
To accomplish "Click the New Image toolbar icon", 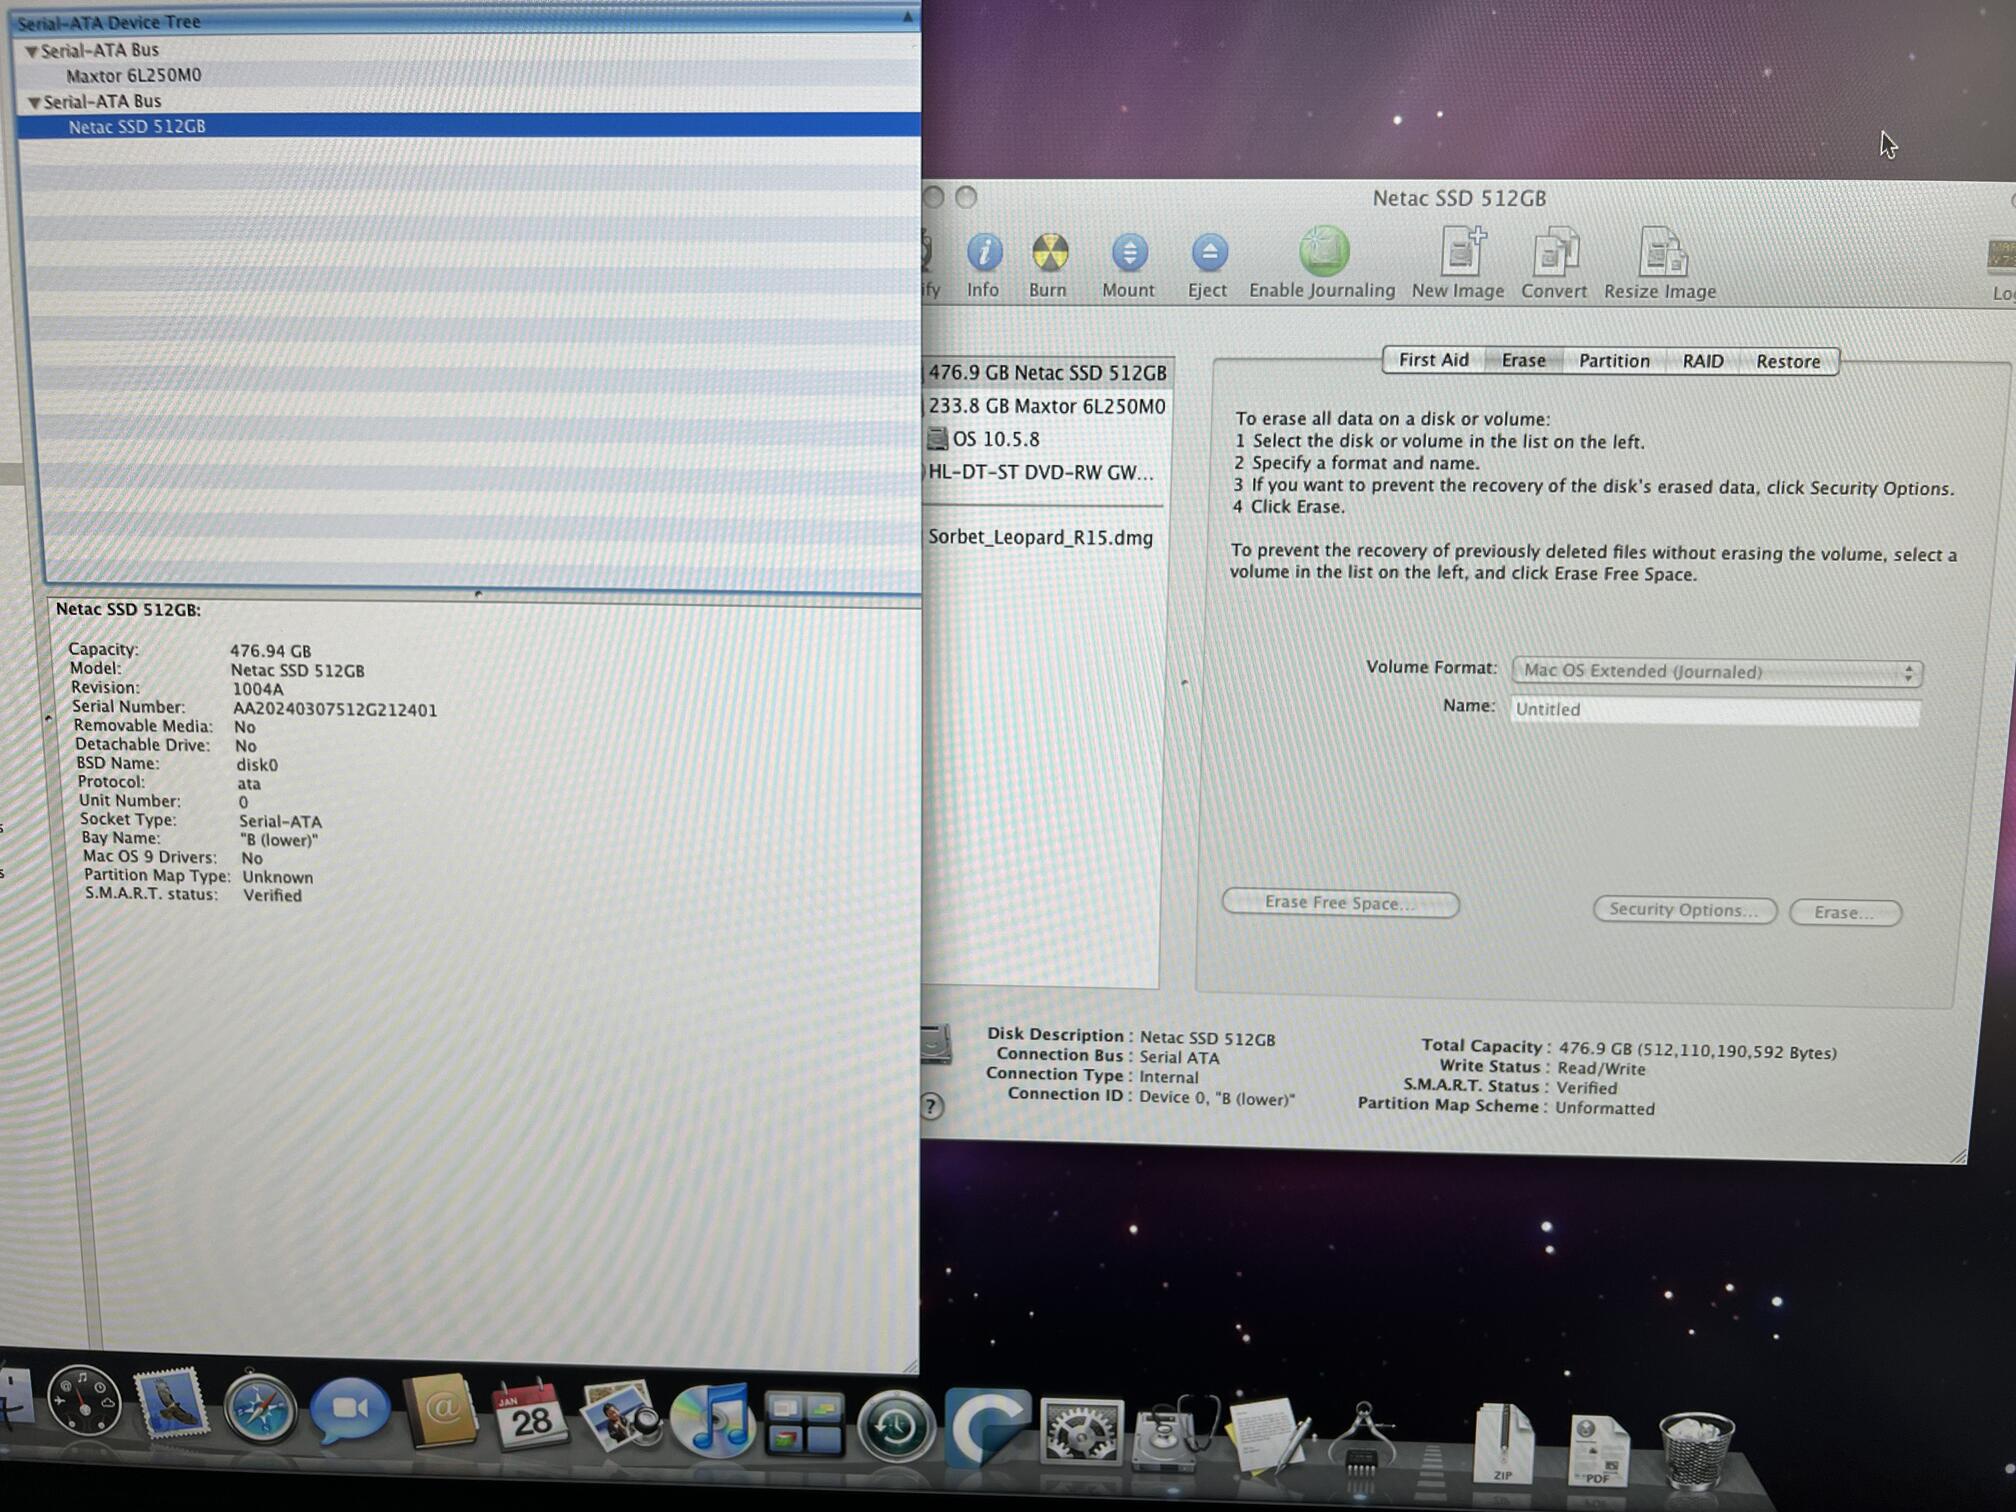I will tap(1461, 251).
